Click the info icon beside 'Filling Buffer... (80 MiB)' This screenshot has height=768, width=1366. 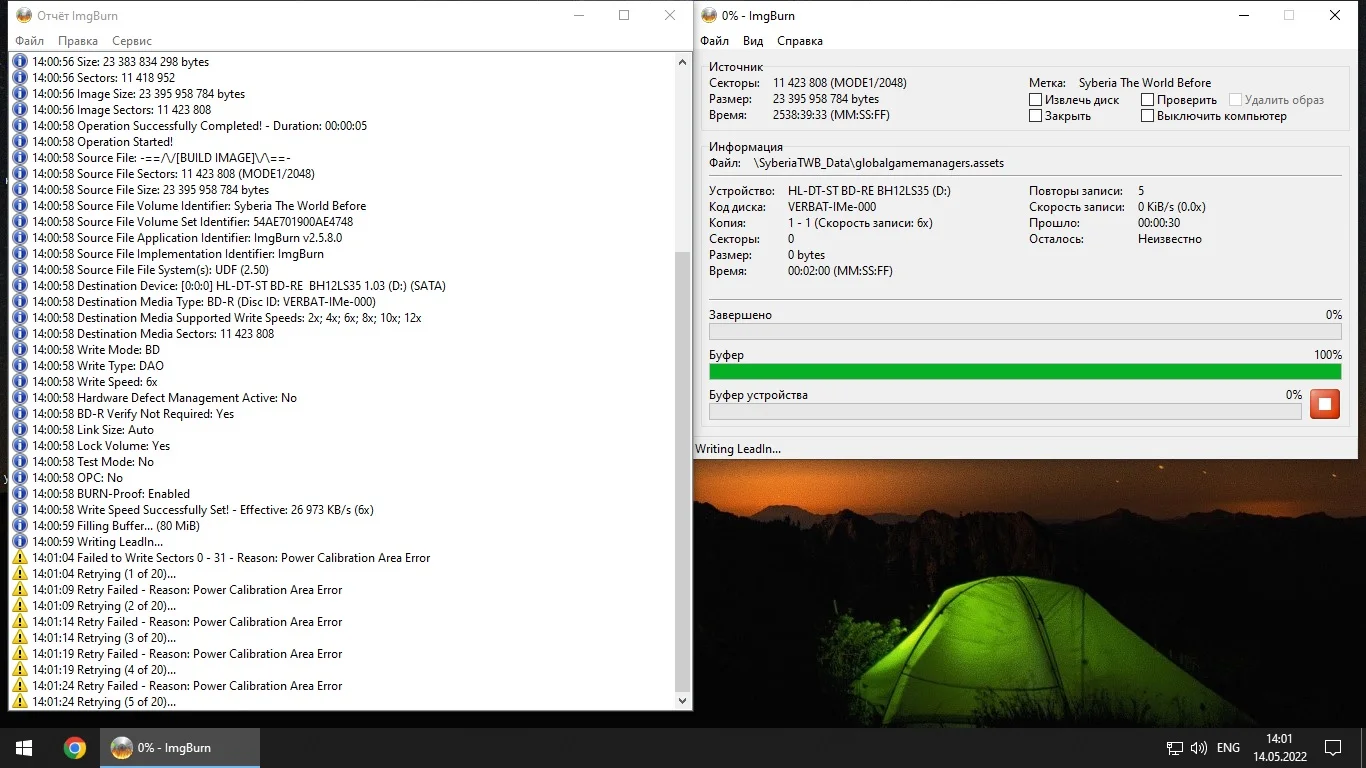click(20, 526)
